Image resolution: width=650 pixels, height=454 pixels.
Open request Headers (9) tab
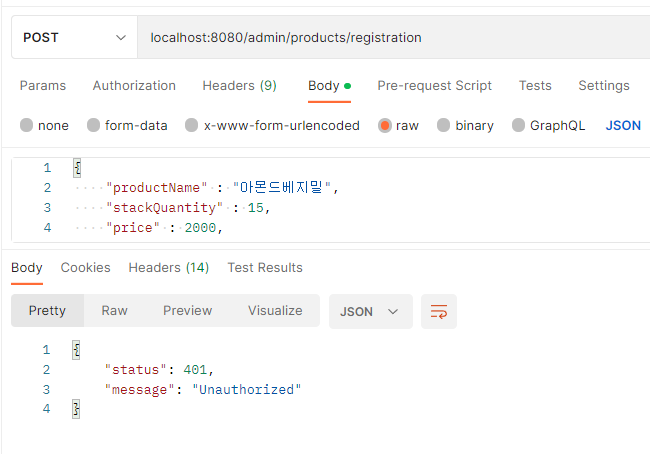coord(239,85)
